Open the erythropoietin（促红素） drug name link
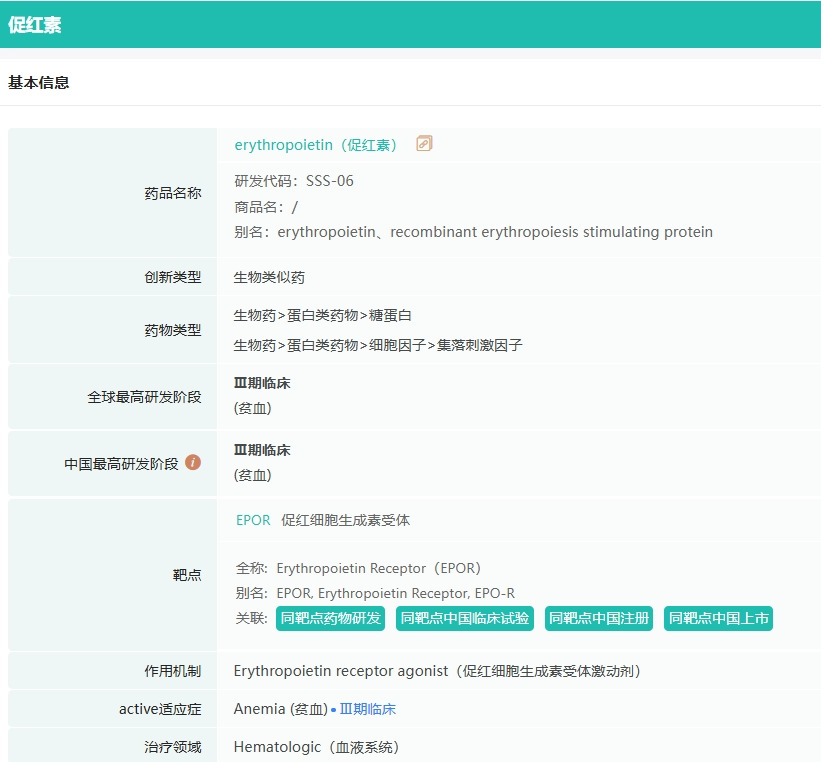 [x=317, y=145]
